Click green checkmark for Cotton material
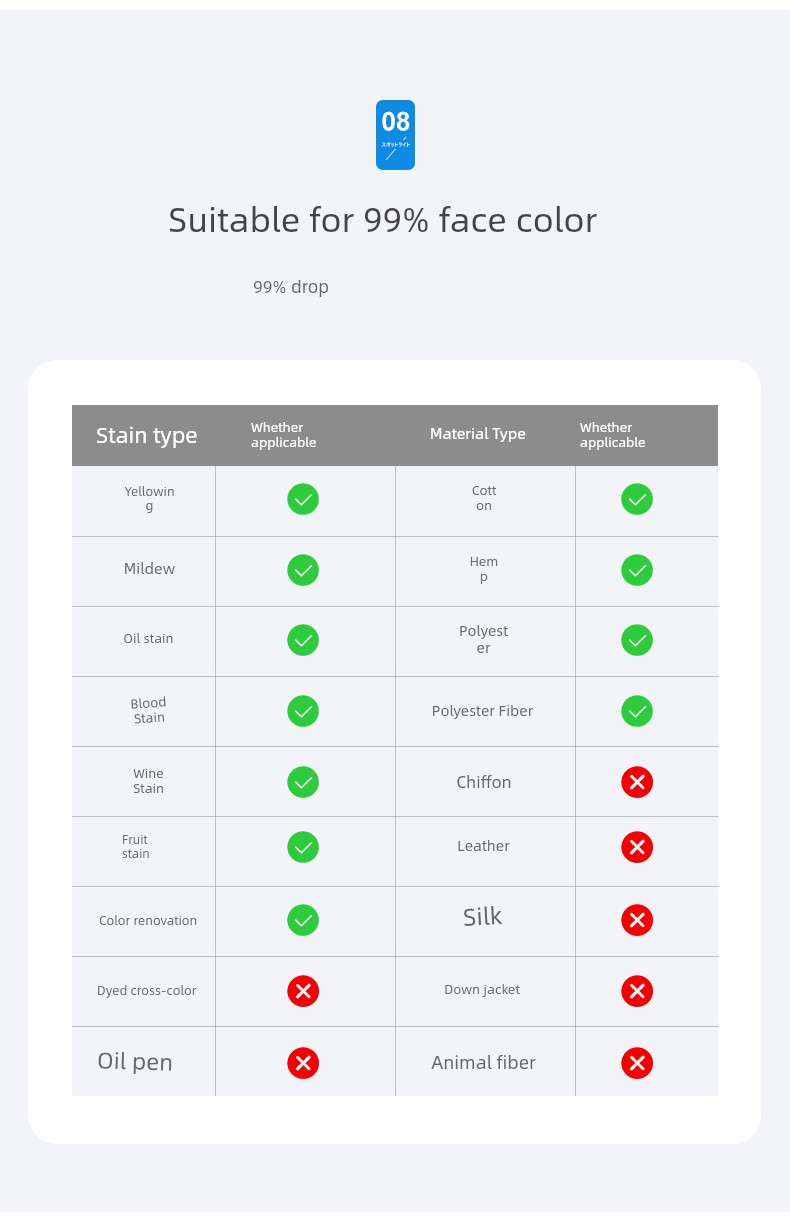The height and width of the screenshot is (1216, 790). click(x=637, y=499)
